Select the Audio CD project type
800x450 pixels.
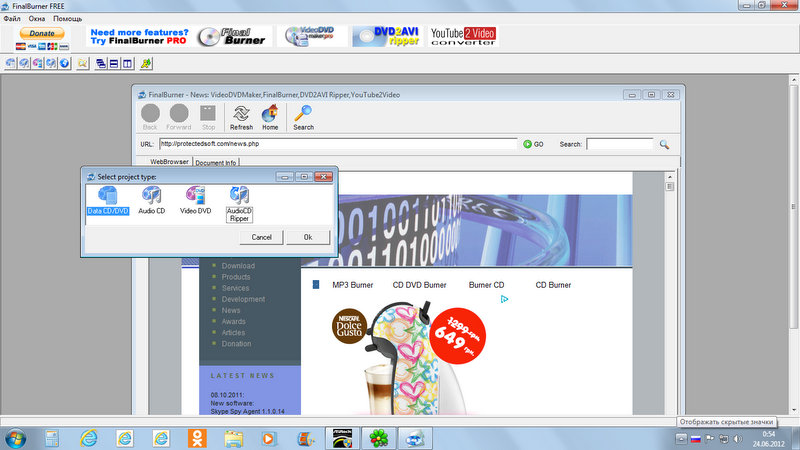click(152, 201)
